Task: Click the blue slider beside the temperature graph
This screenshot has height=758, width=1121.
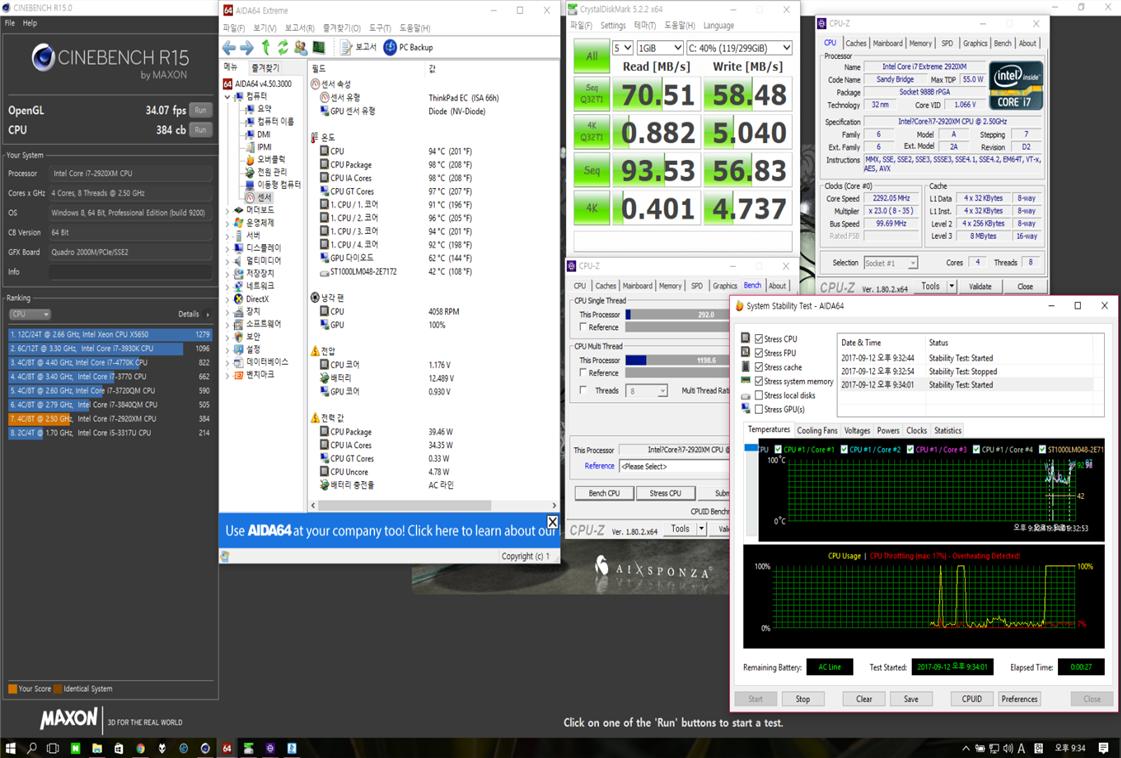Action: [751, 448]
